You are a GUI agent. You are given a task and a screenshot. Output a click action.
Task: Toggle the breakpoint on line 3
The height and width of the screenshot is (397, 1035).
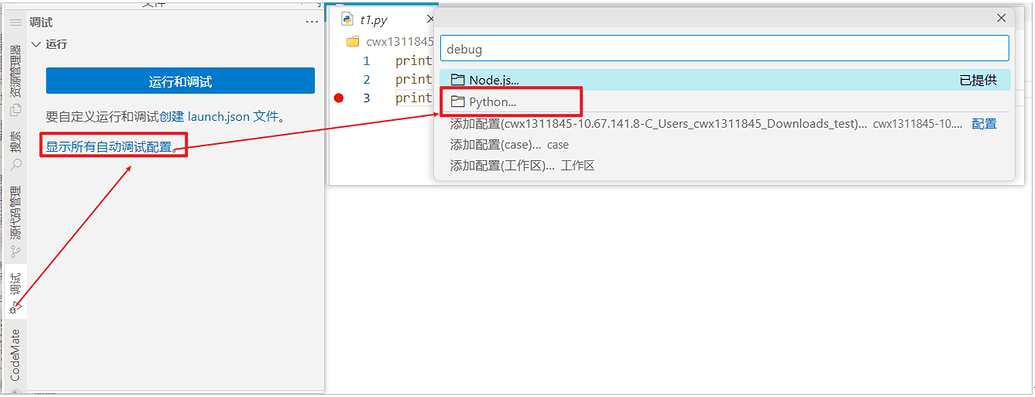coord(339,98)
